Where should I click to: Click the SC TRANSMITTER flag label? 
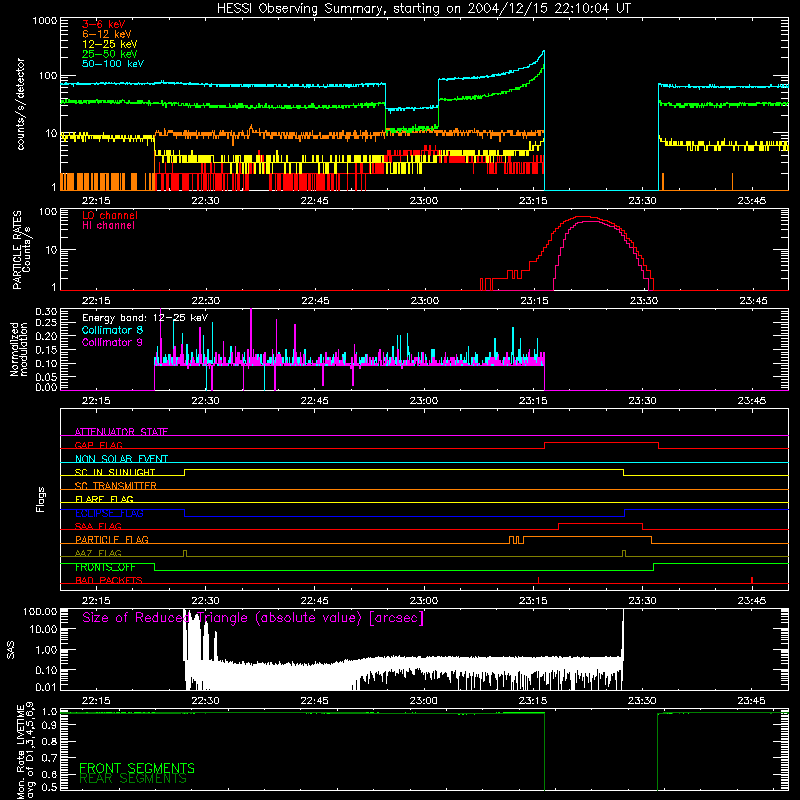click(x=115, y=486)
